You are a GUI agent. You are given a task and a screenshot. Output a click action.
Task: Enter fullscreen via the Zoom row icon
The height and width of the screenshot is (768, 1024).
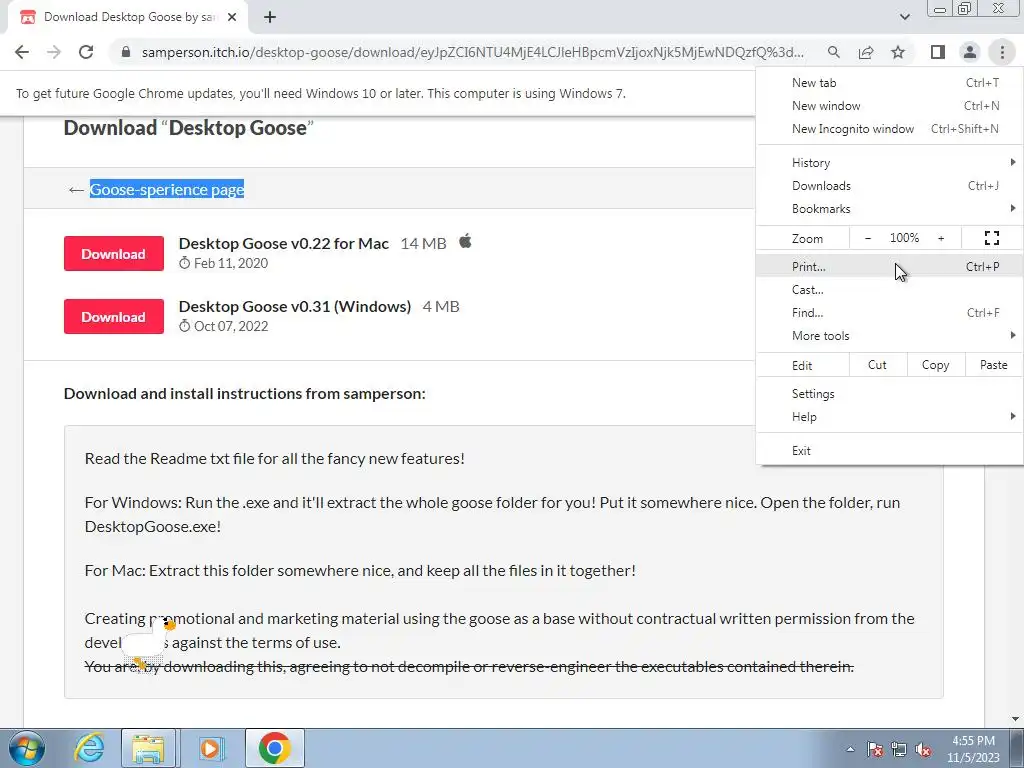[991, 238]
